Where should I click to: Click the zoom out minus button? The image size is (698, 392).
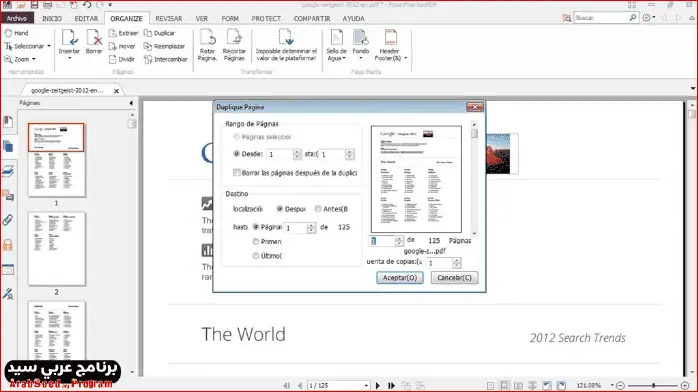click(x=621, y=386)
